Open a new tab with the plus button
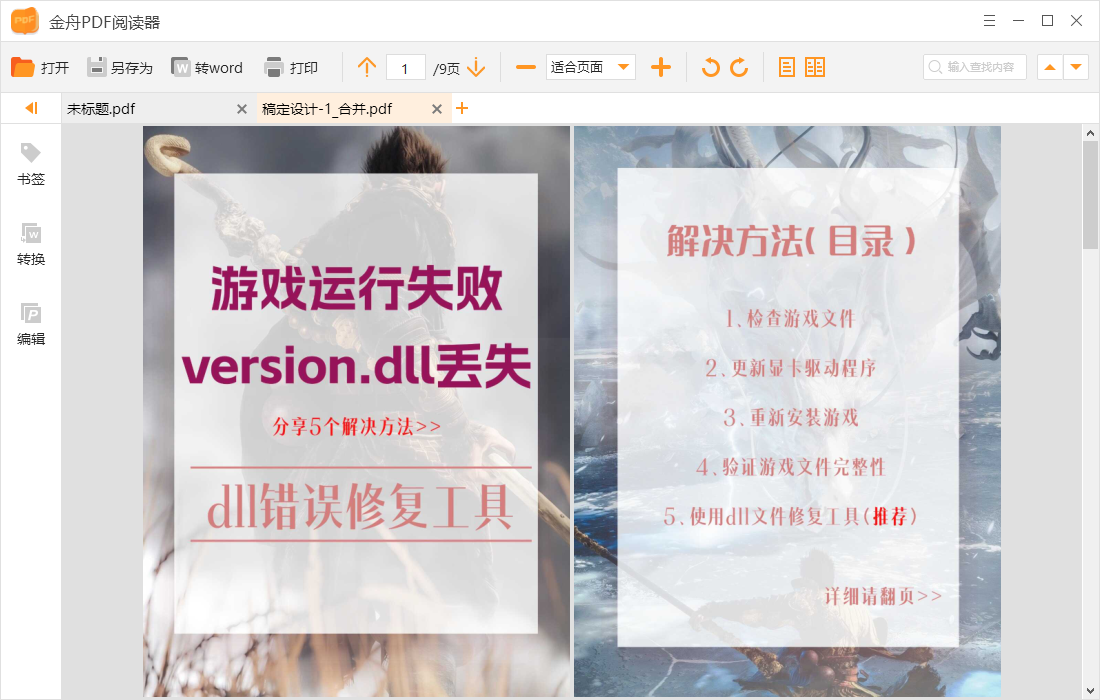This screenshot has height=700, width=1100. click(462, 108)
